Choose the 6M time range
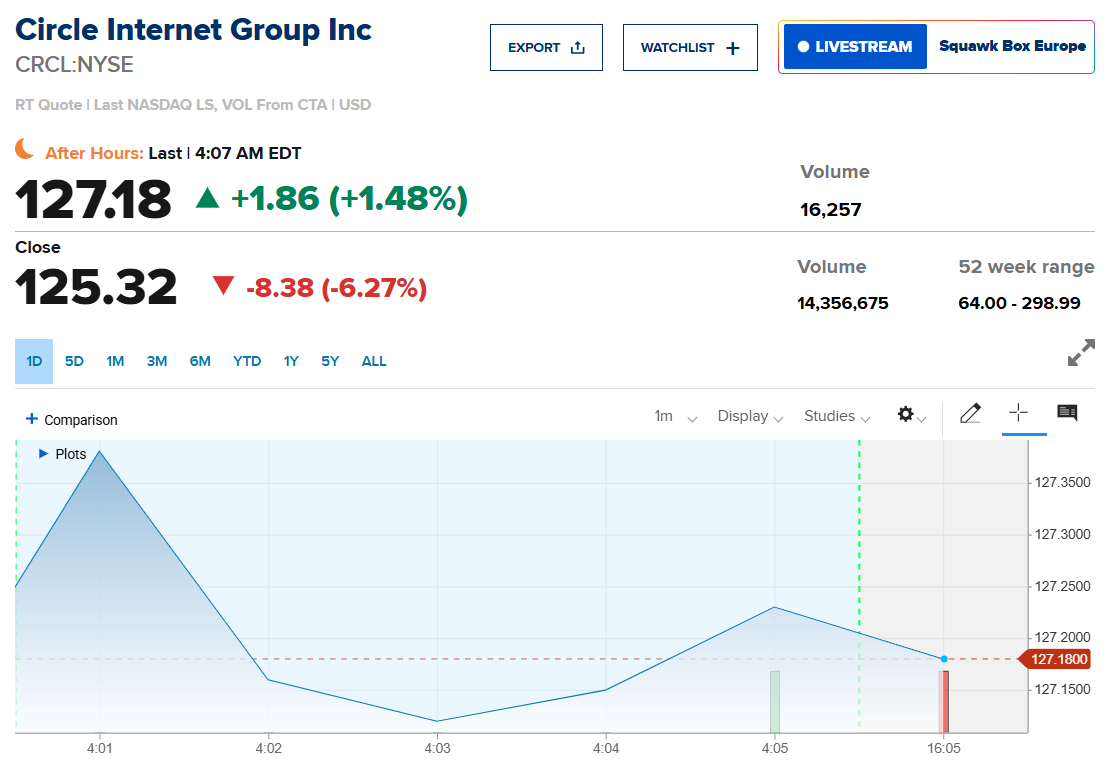This screenshot has width=1105, height=765. pos(200,361)
